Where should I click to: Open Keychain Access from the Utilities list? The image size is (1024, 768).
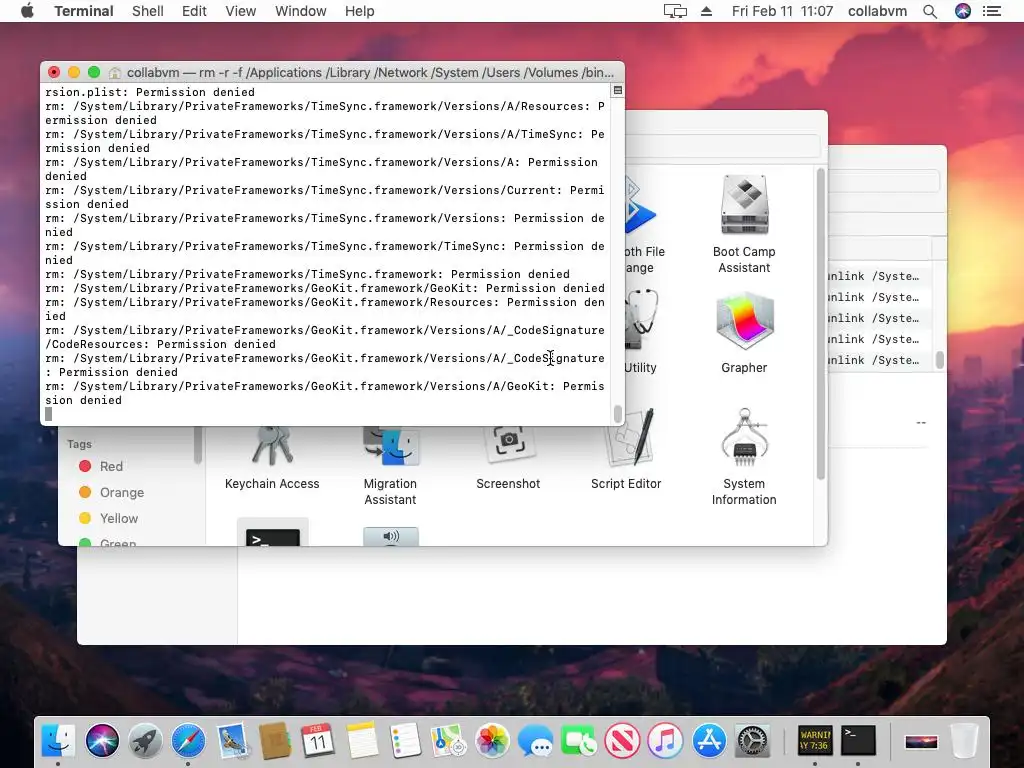click(x=272, y=447)
